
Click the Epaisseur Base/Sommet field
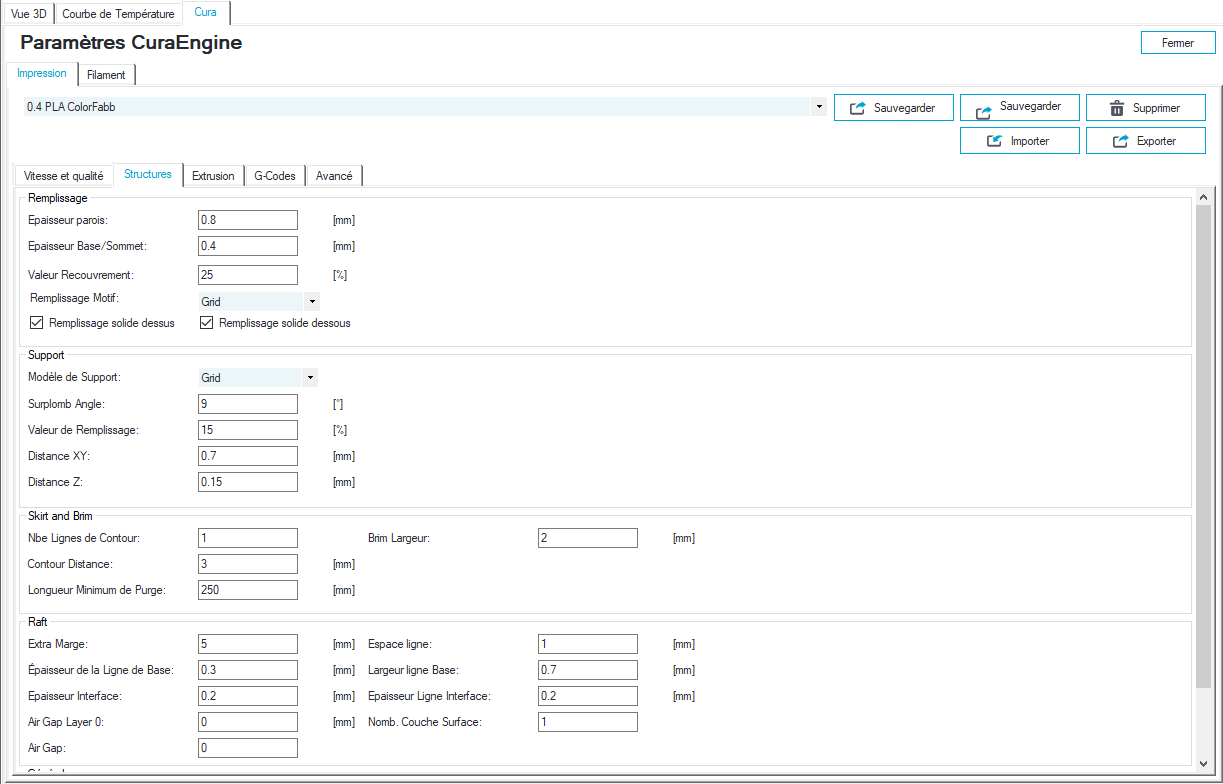pos(248,246)
